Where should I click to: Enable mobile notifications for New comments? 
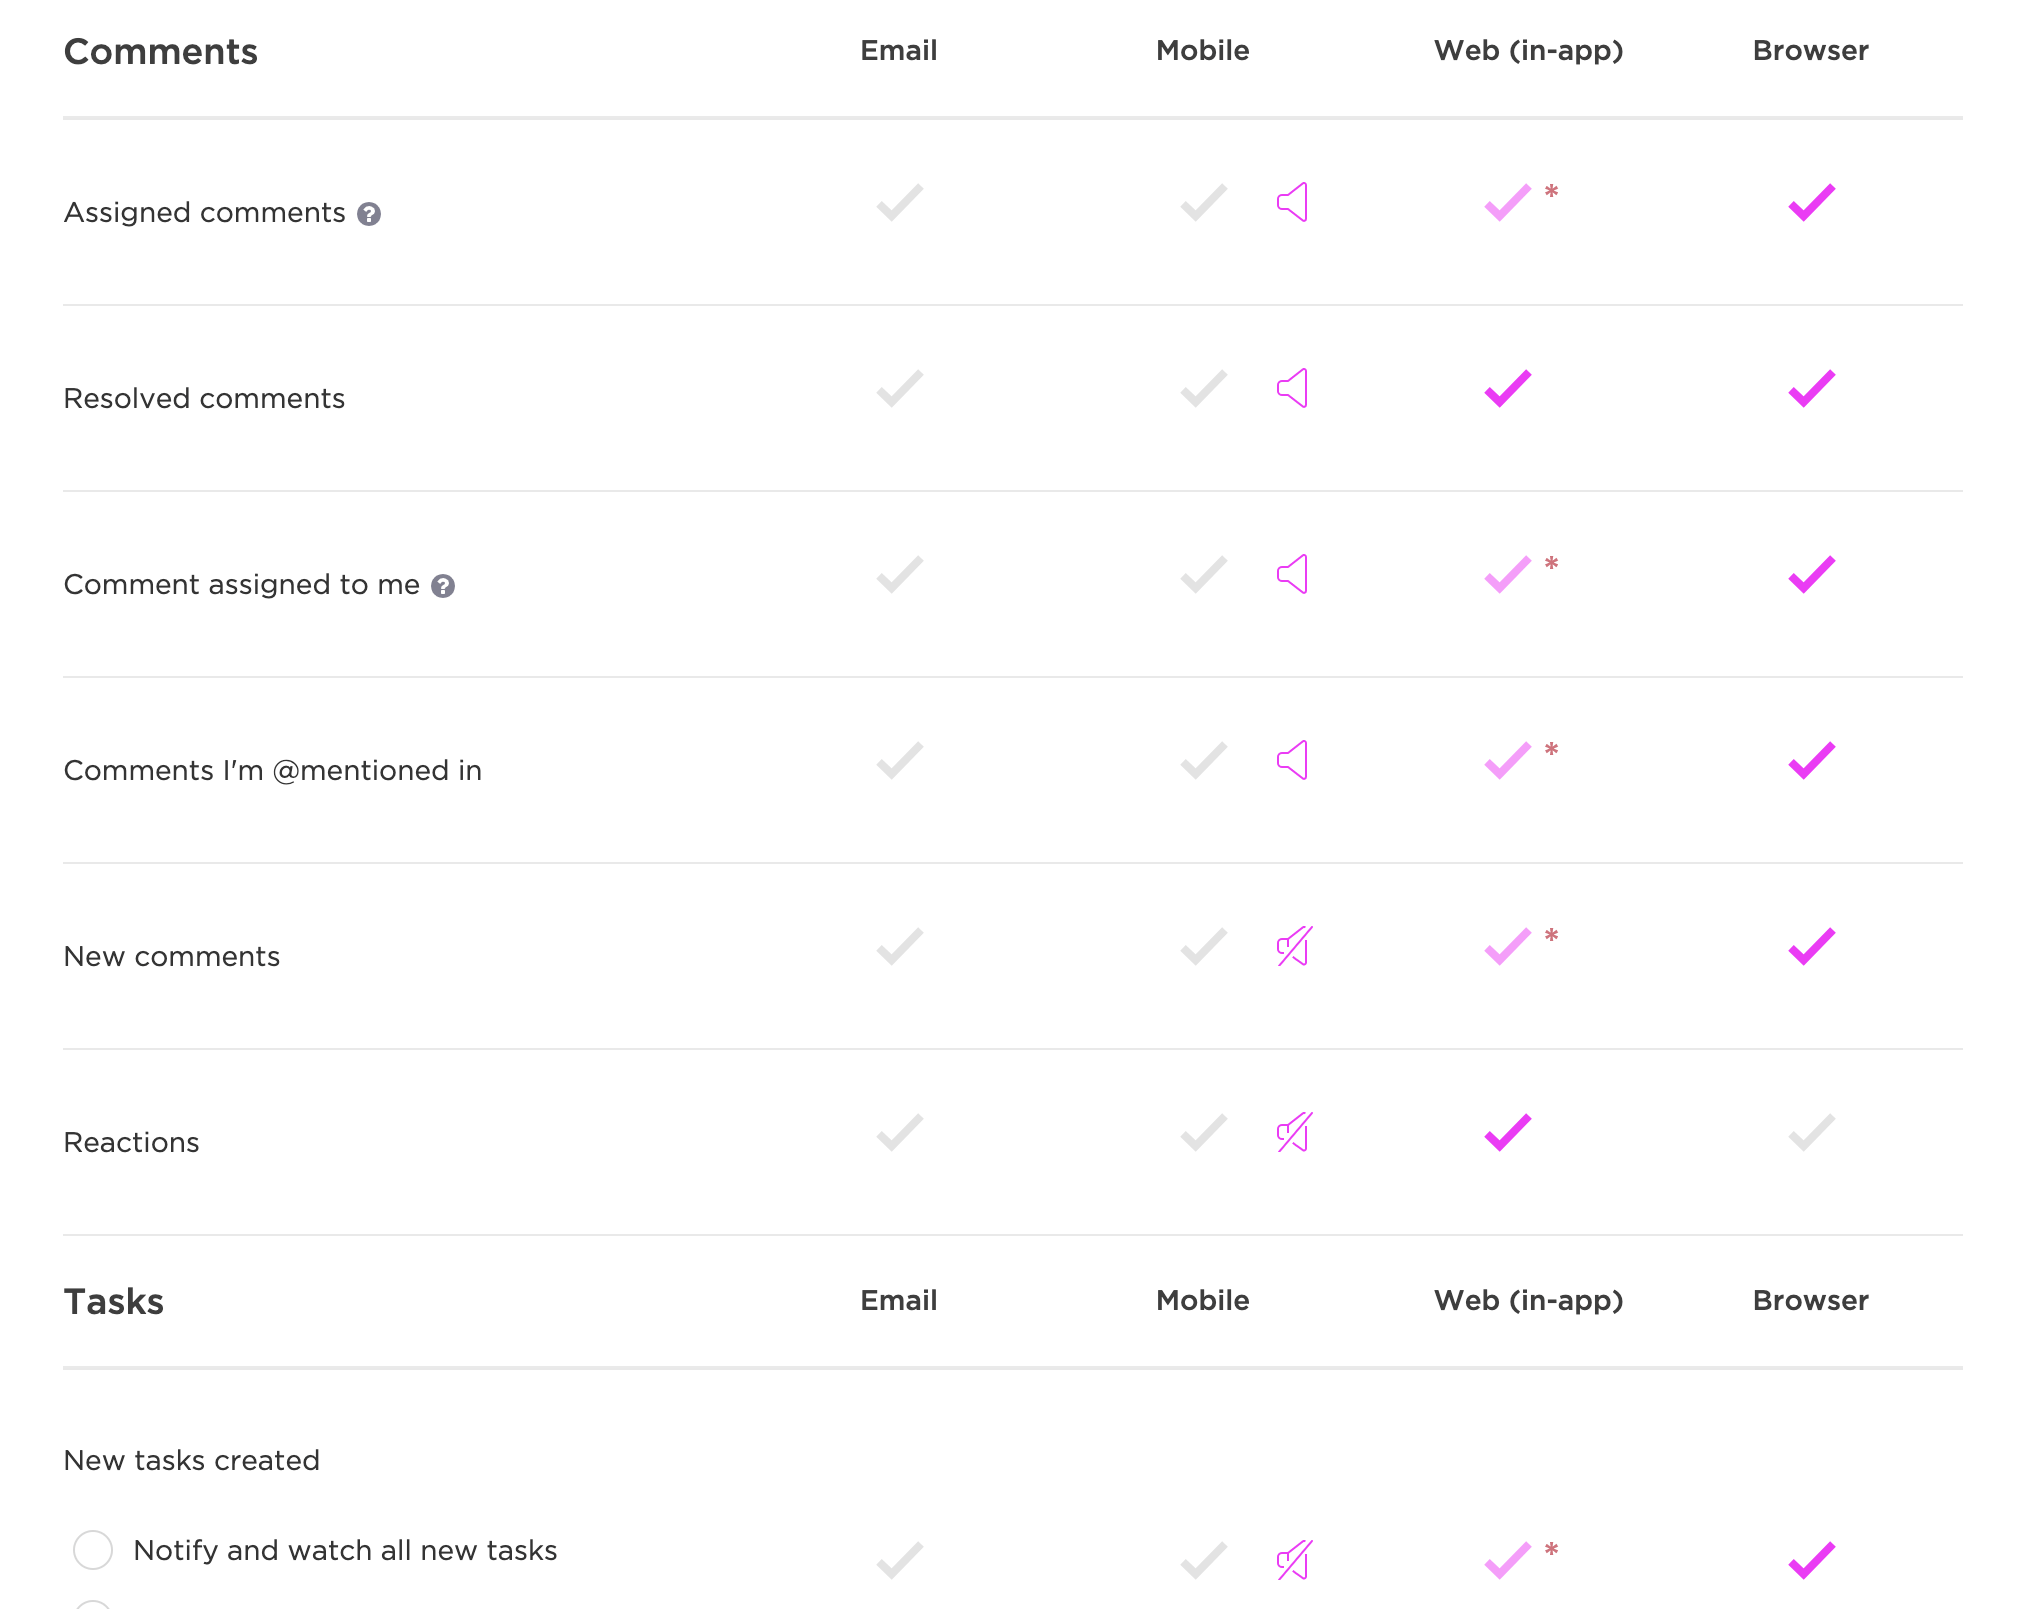point(1203,947)
